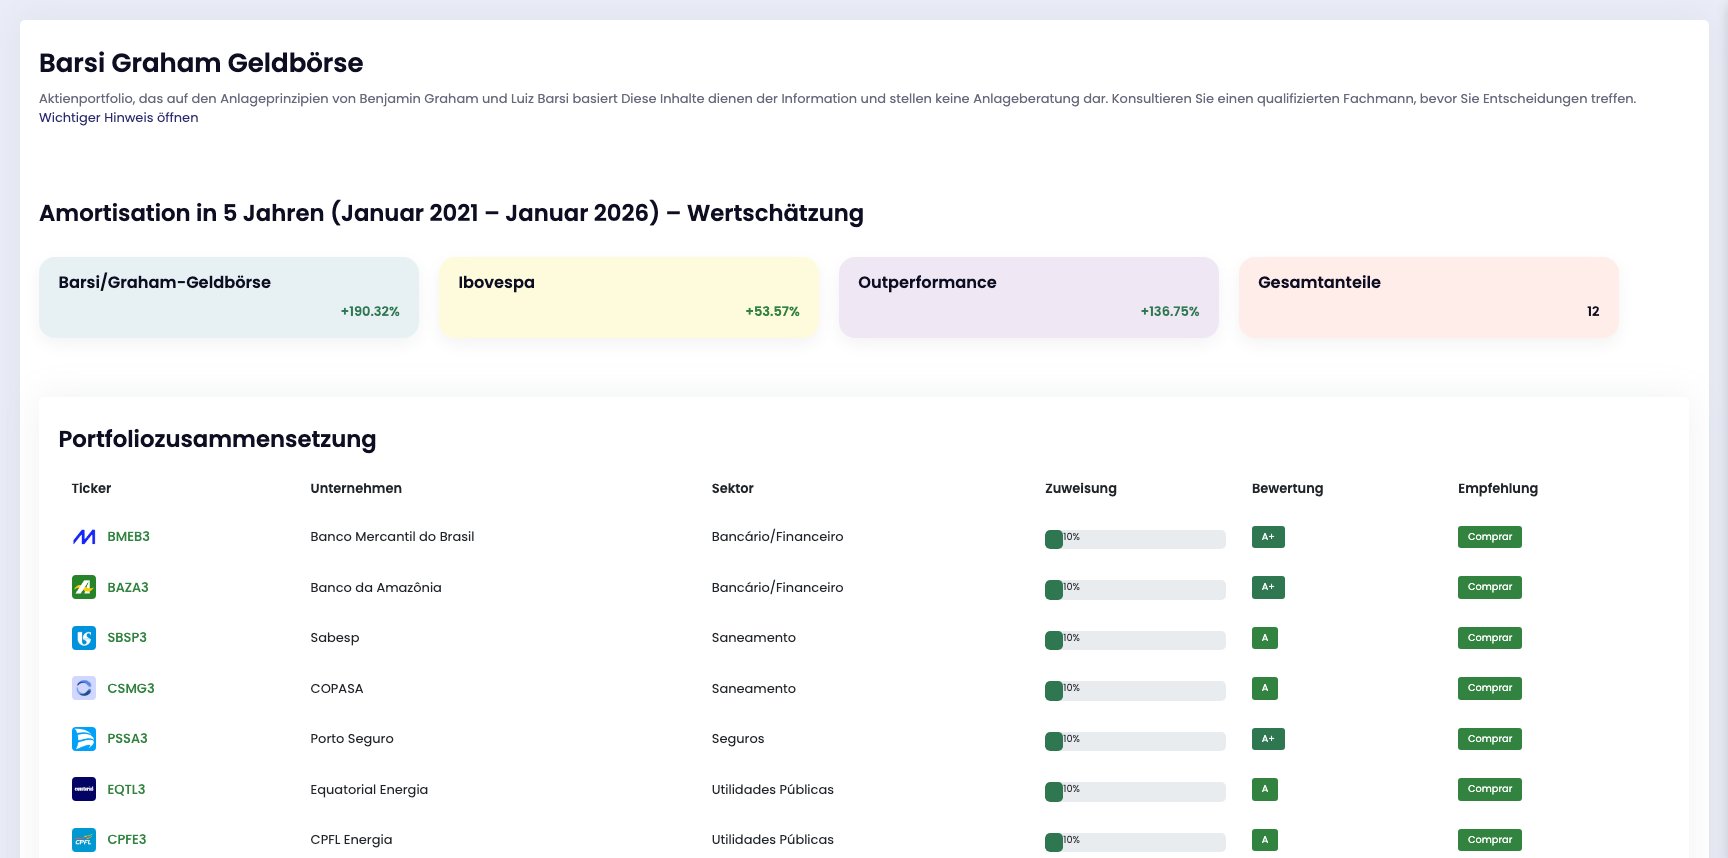Click Comprar button for CPFL Energia

point(1490,840)
